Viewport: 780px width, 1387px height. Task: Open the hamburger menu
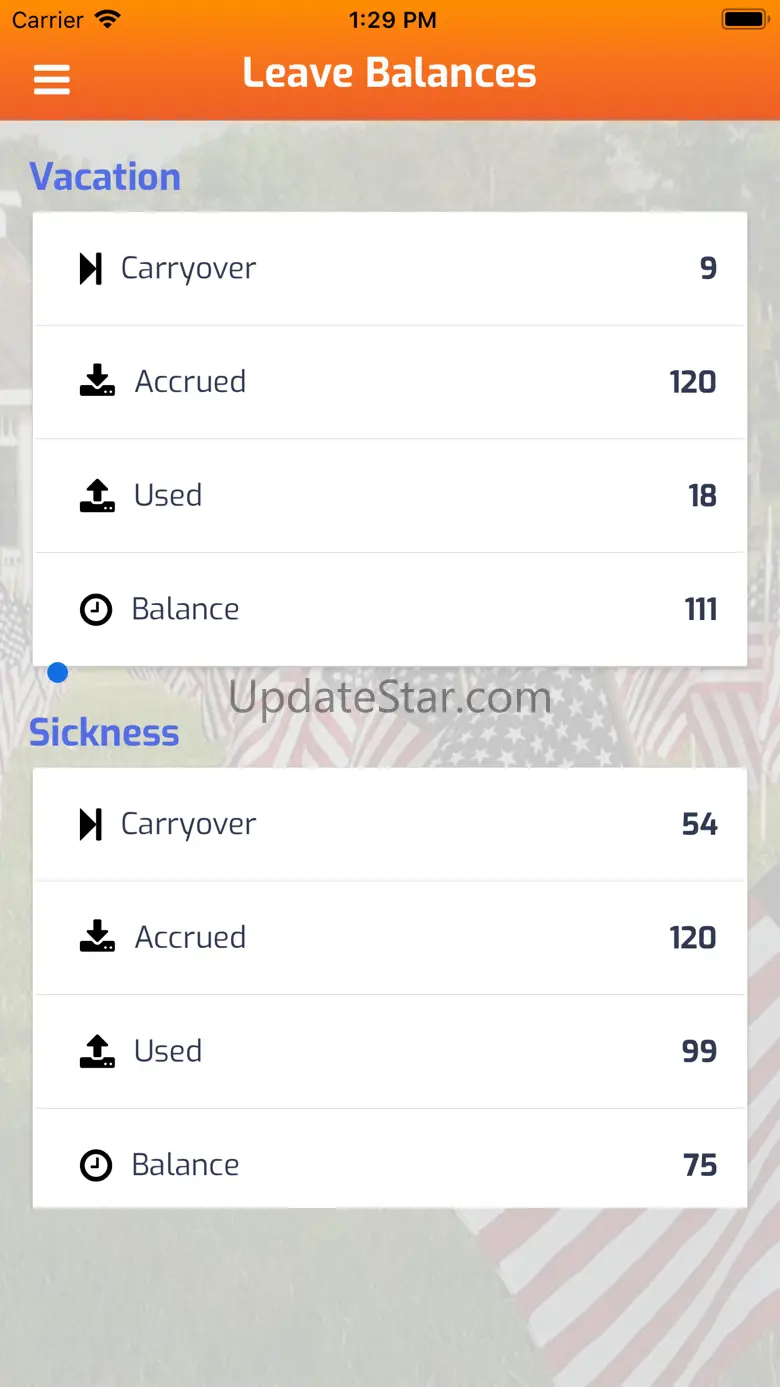52,79
